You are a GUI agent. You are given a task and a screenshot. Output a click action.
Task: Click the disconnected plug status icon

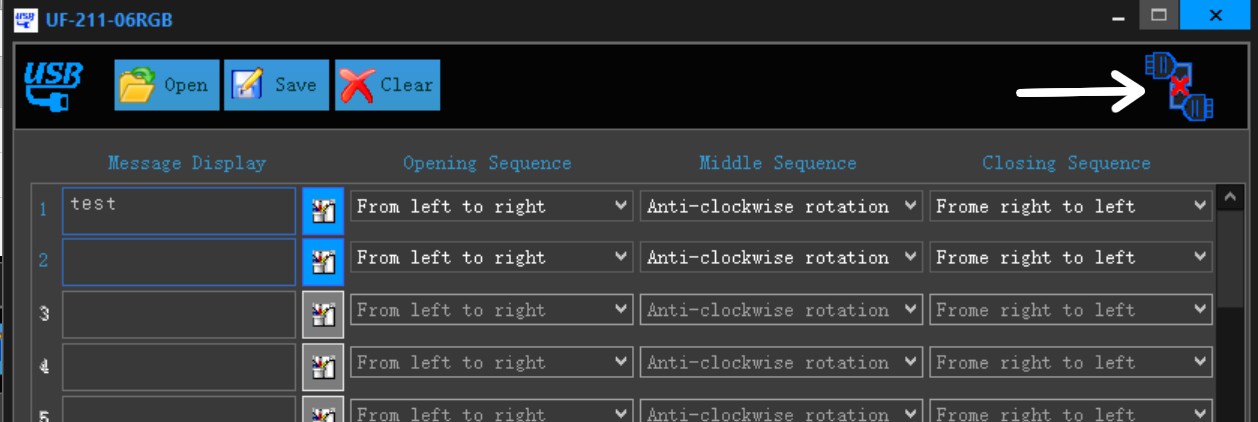click(x=1179, y=87)
